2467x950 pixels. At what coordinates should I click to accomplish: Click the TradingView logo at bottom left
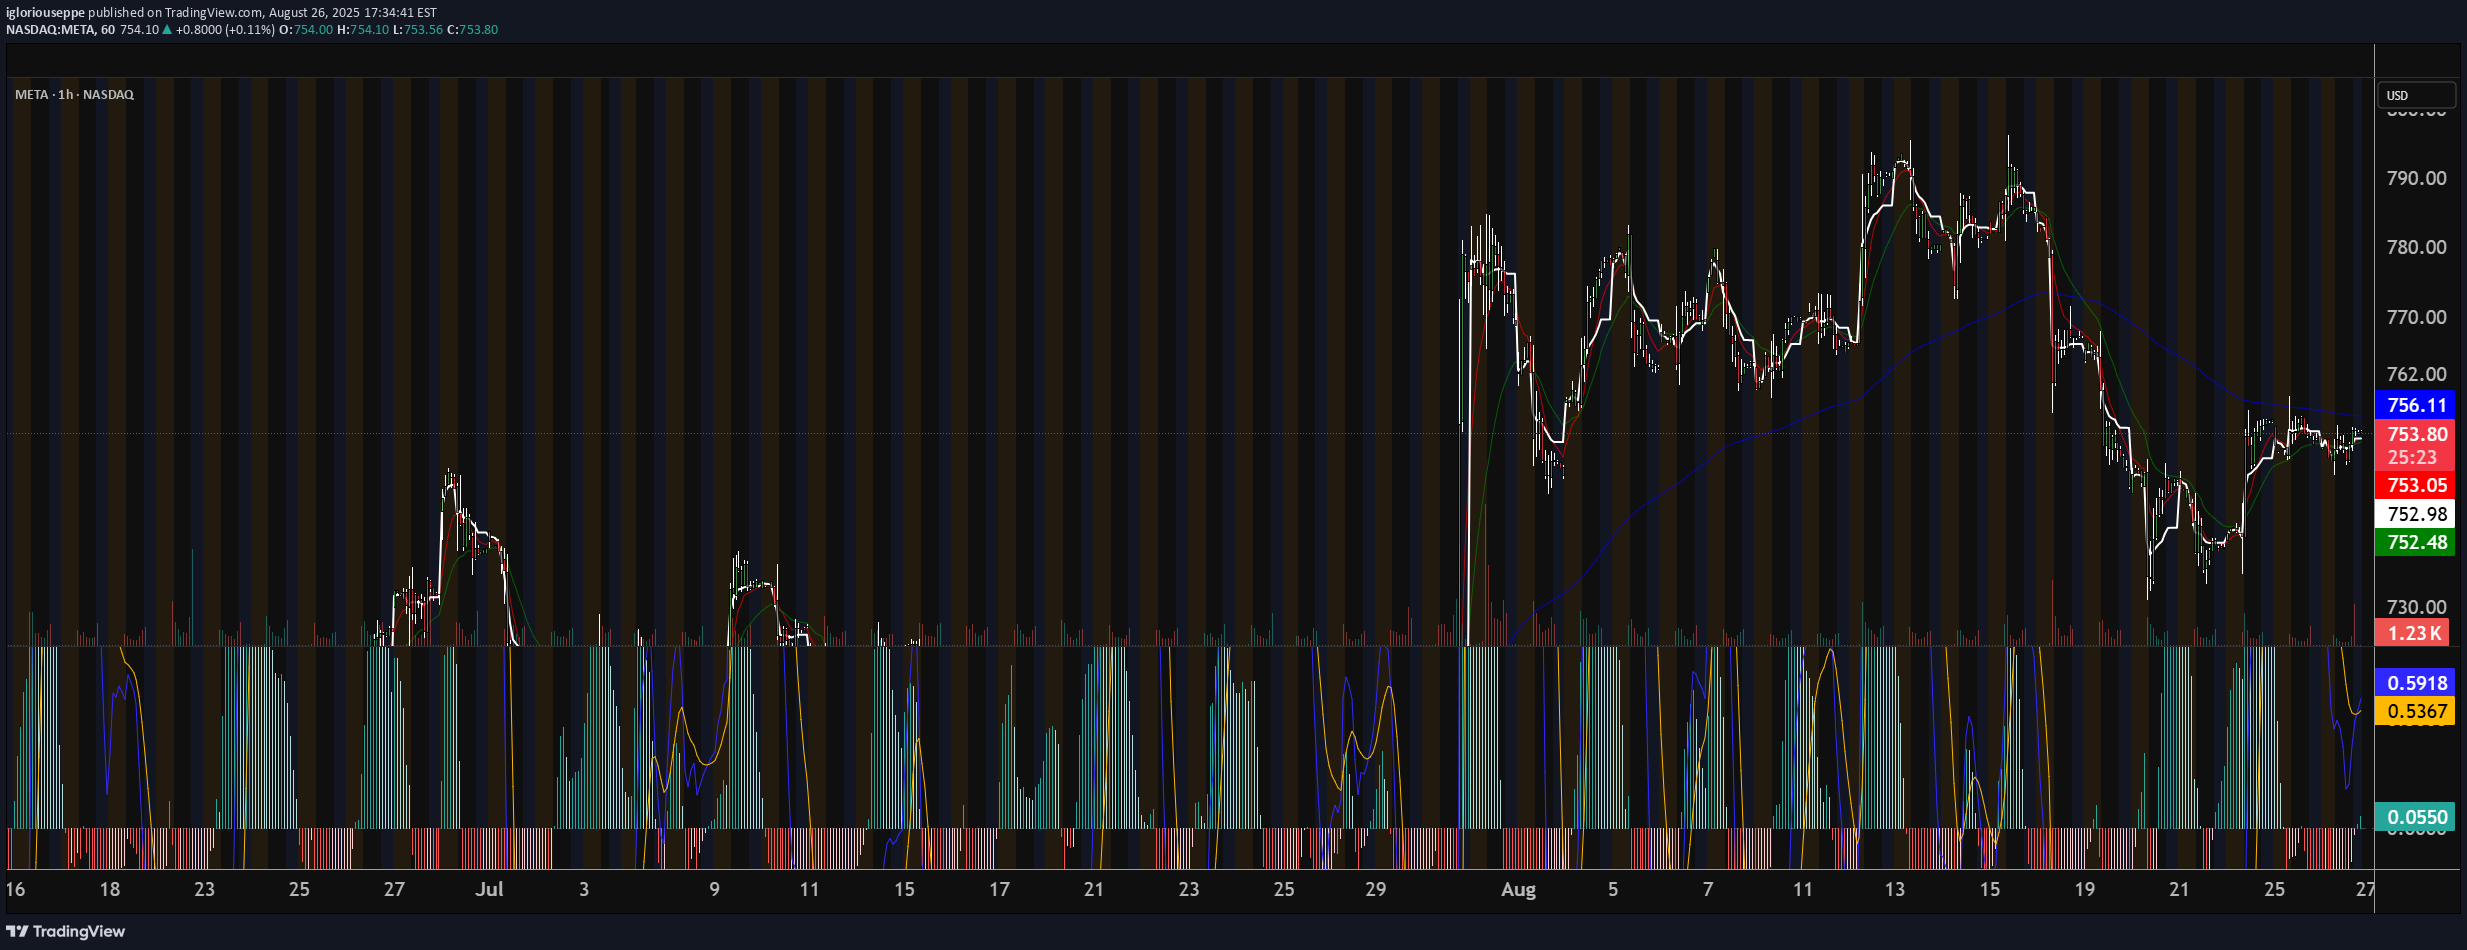click(66, 931)
